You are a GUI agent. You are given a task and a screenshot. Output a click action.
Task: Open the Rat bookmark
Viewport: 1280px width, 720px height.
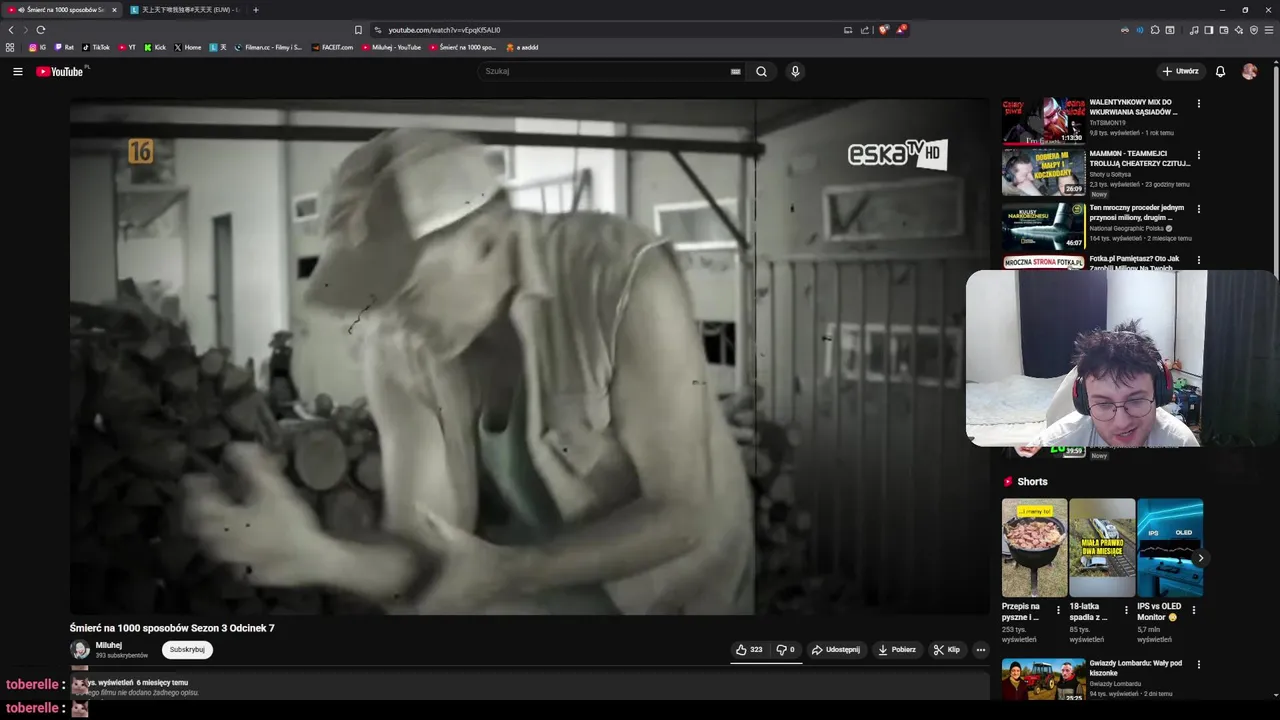64,47
